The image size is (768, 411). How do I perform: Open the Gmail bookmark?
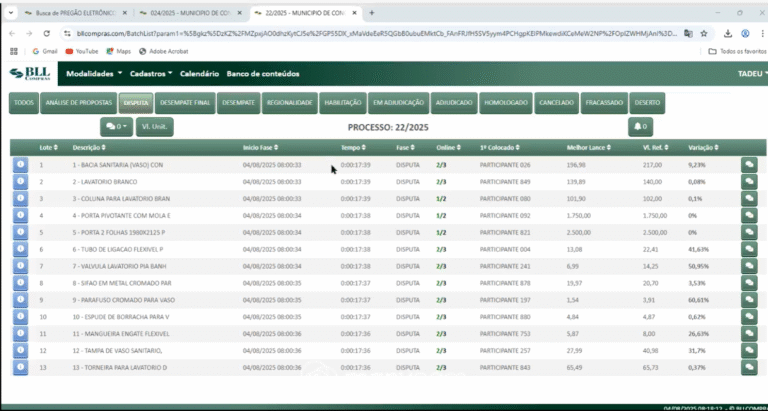click(45, 51)
